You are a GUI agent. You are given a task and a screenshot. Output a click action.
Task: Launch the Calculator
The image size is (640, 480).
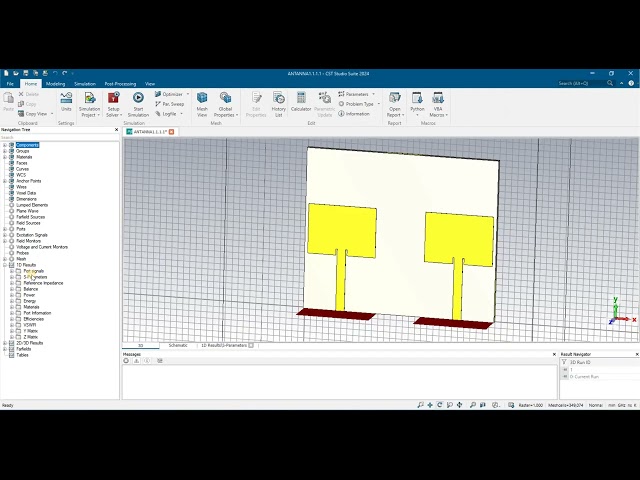click(301, 101)
